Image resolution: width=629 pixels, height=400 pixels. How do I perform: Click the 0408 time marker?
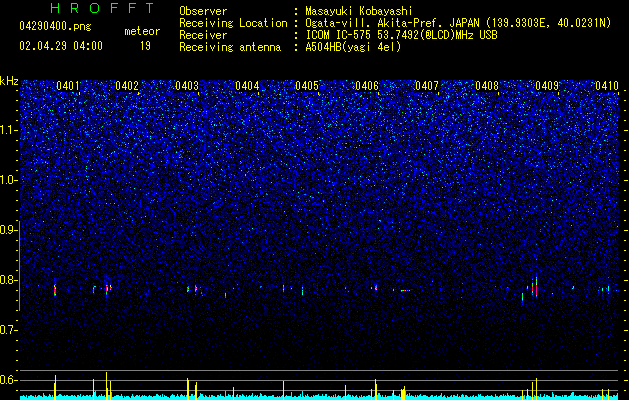coord(487,85)
